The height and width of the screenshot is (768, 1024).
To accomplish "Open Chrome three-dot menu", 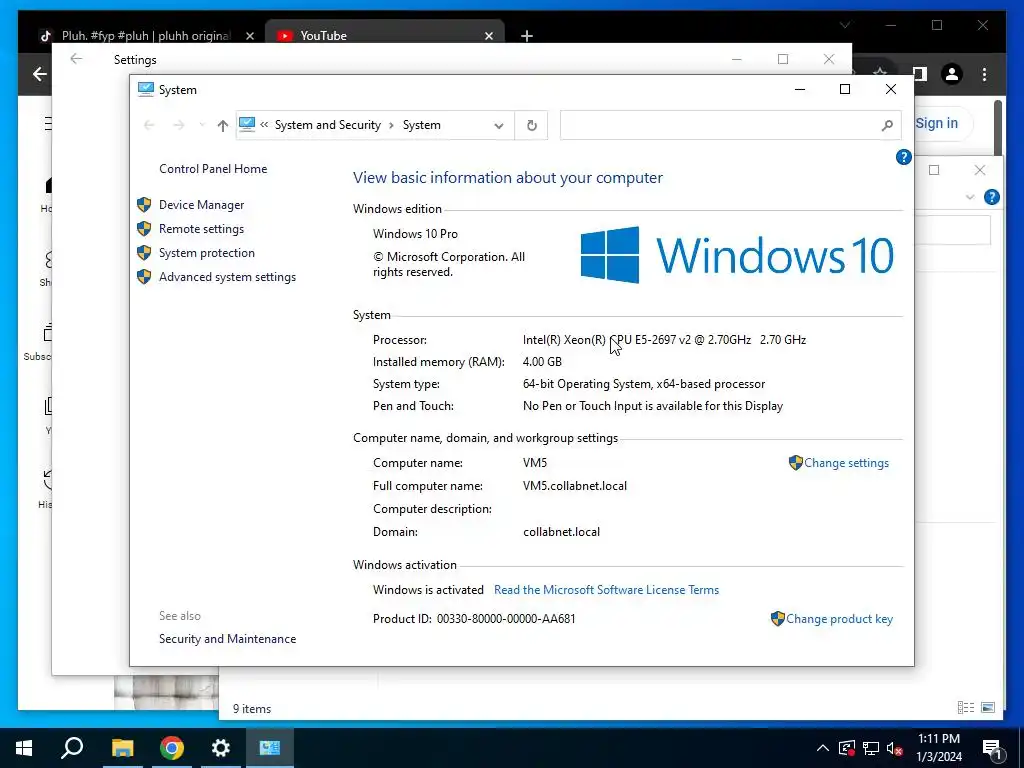I will [x=984, y=74].
